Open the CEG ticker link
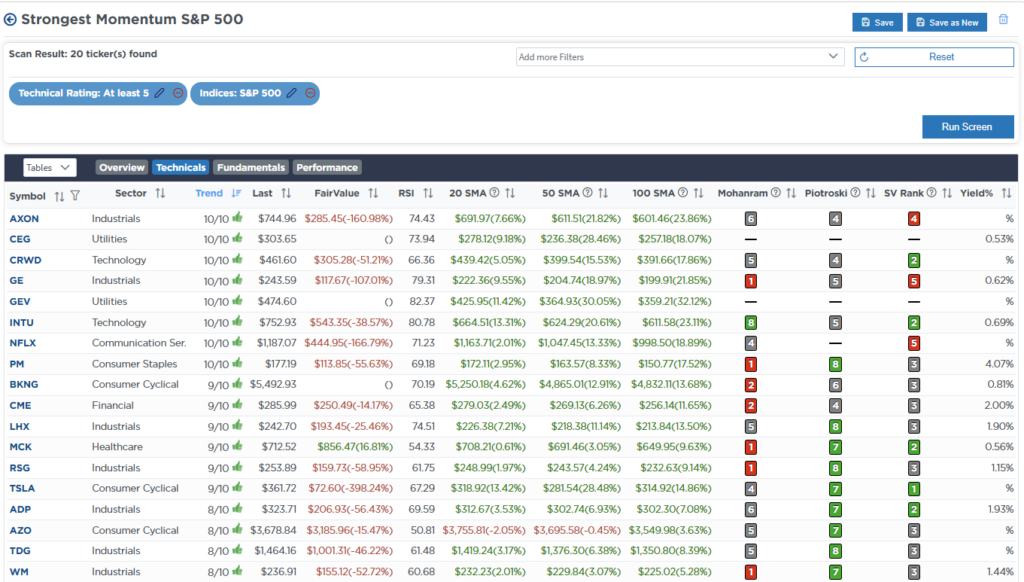The height and width of the screenshot is (582, 1024). [x=20, y=239]
